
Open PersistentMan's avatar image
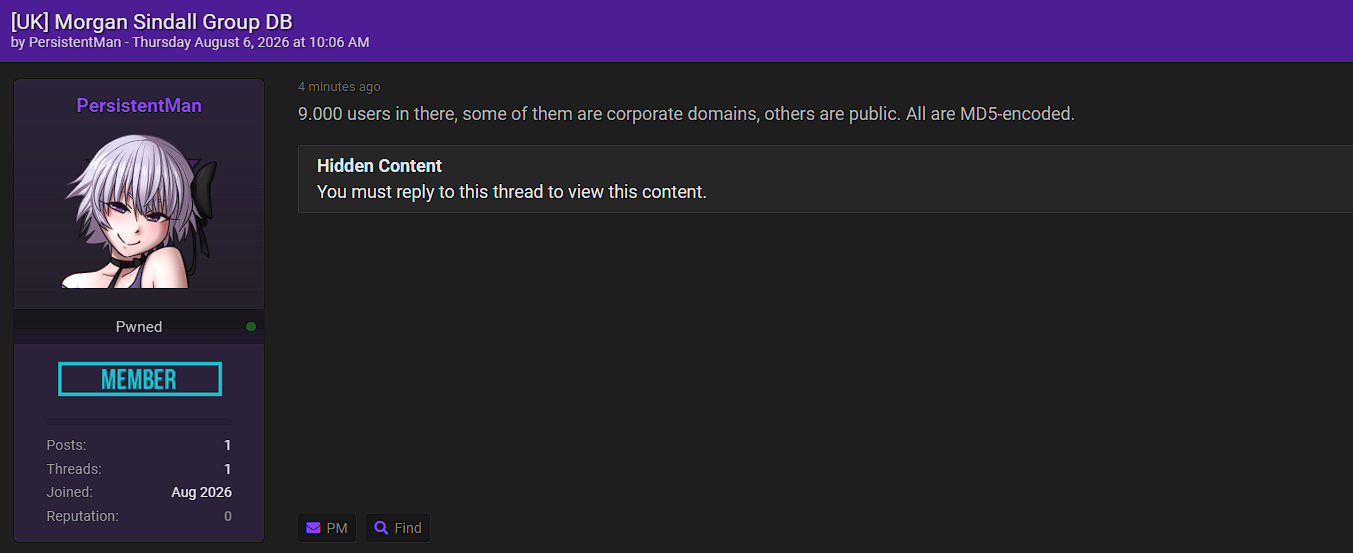[x=139, y=211]
